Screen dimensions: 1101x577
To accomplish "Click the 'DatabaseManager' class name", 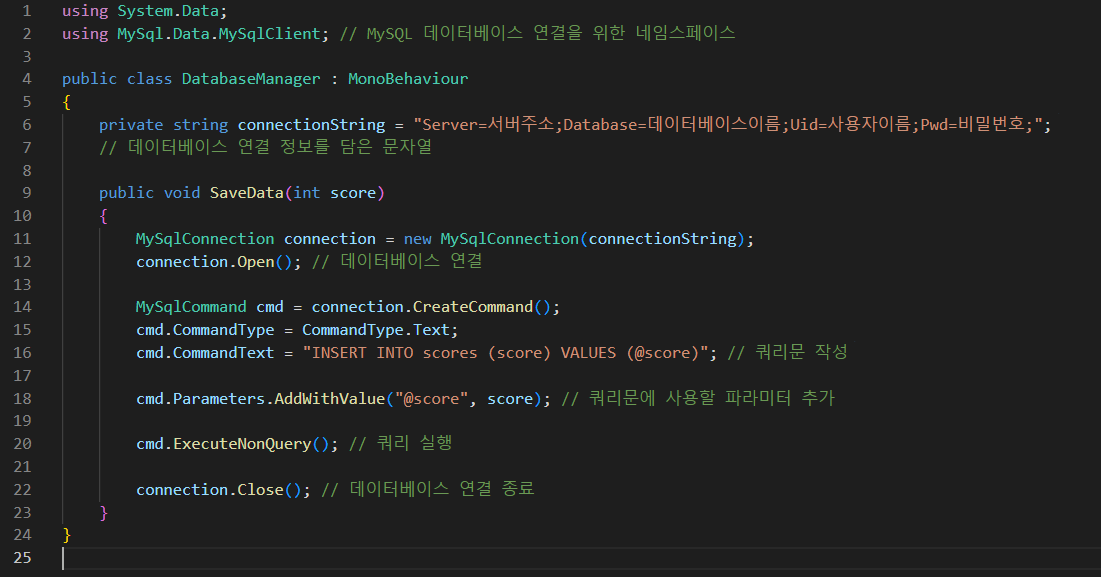I will pyautogui.click(x=251, y=79).
